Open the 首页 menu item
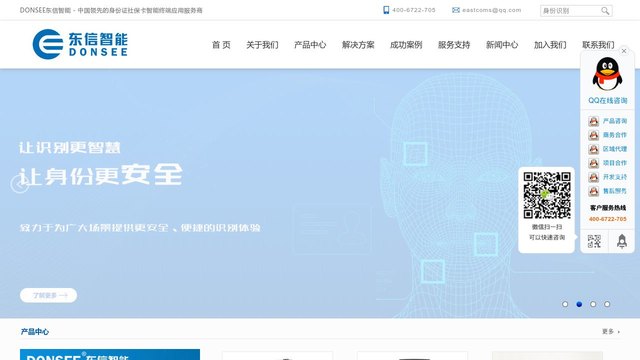This screenshot has width=640, height=360. (221, 45)
